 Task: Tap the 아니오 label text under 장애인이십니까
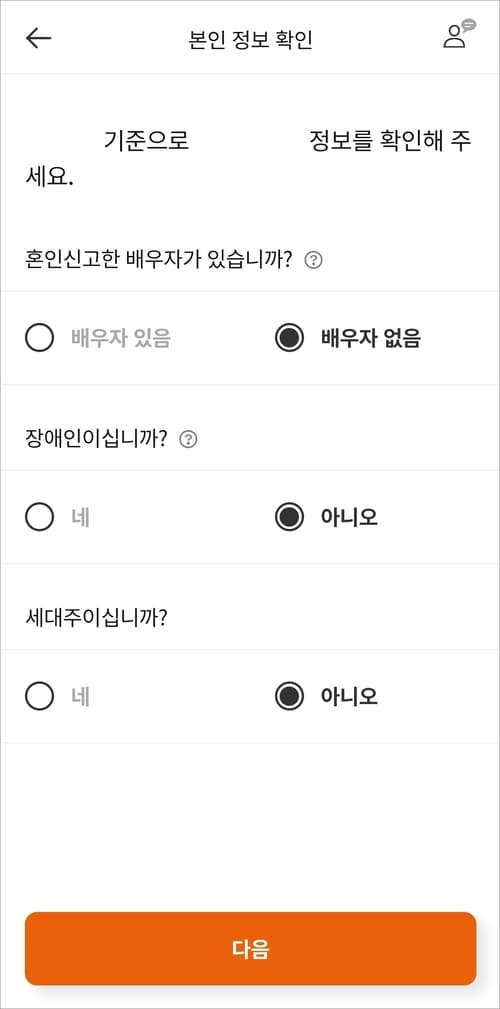pyautogui.click(x=349, y=517)
